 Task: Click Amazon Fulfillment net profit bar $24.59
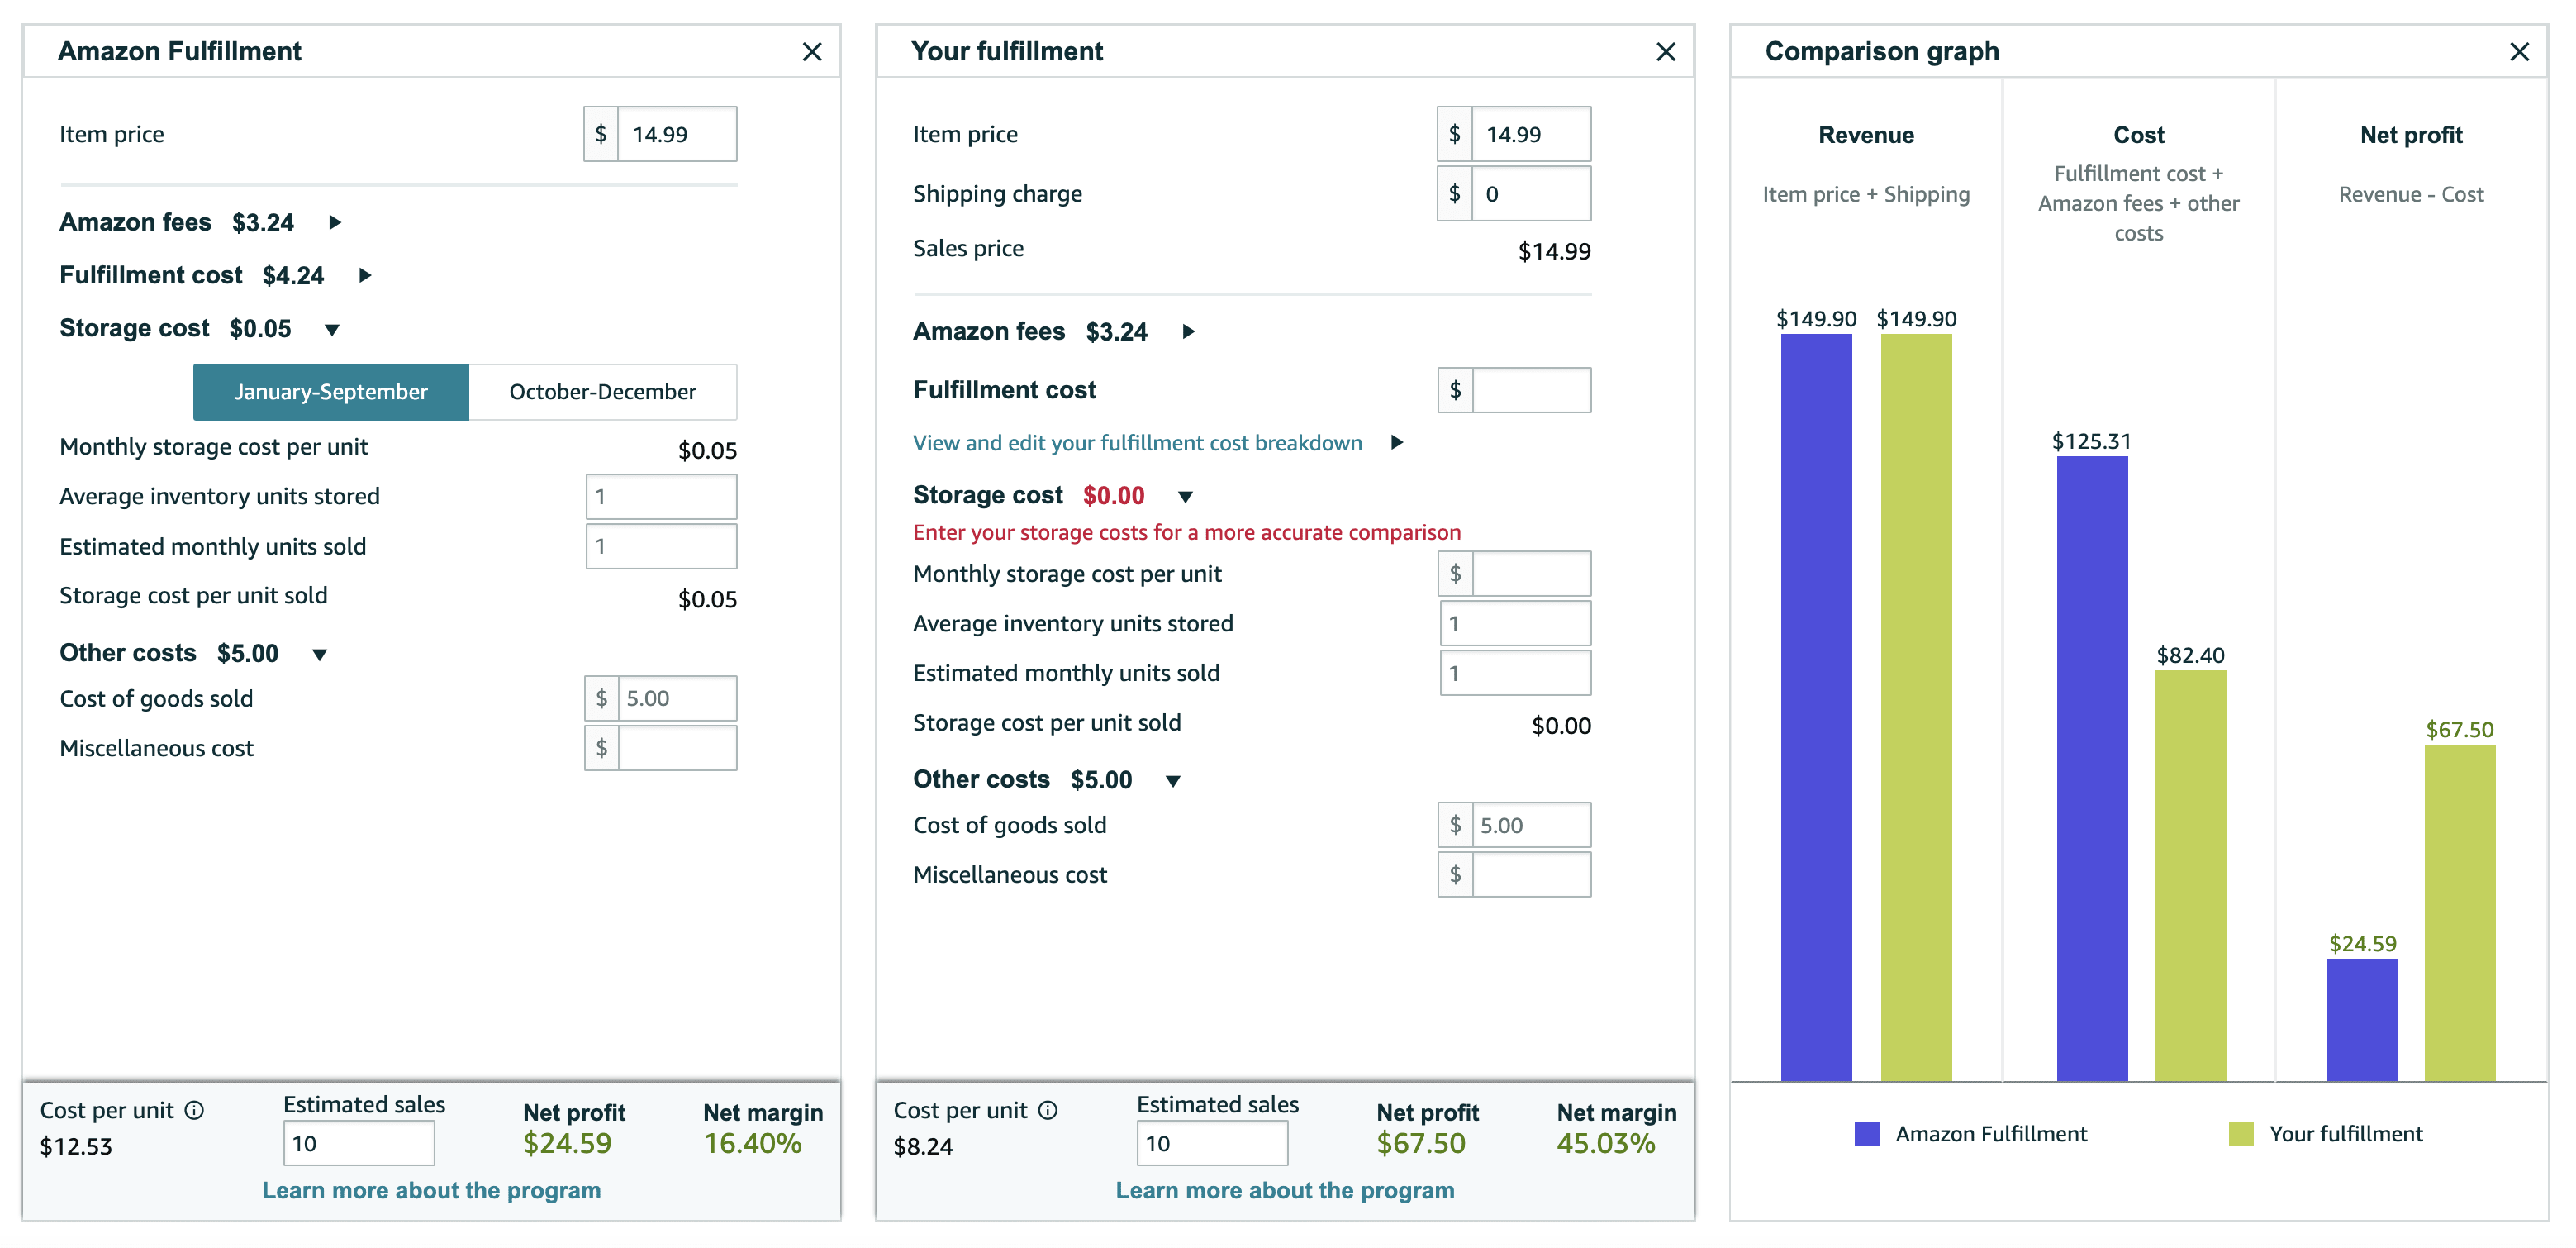tap(2362, 1020)
